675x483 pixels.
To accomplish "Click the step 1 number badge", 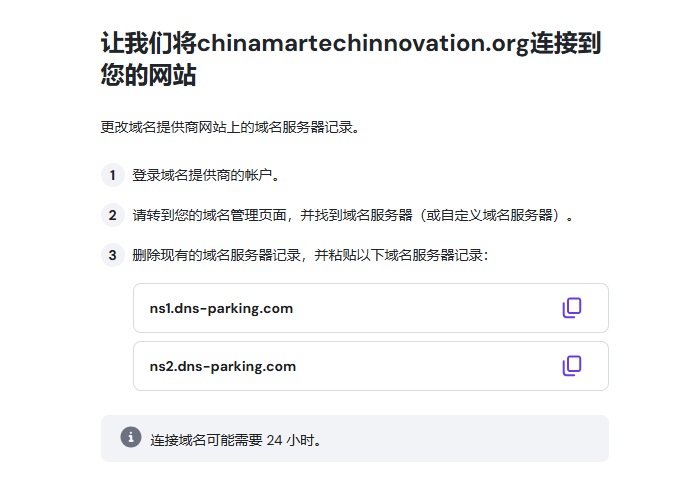I will pyautogui.click(x=113, y=176).
